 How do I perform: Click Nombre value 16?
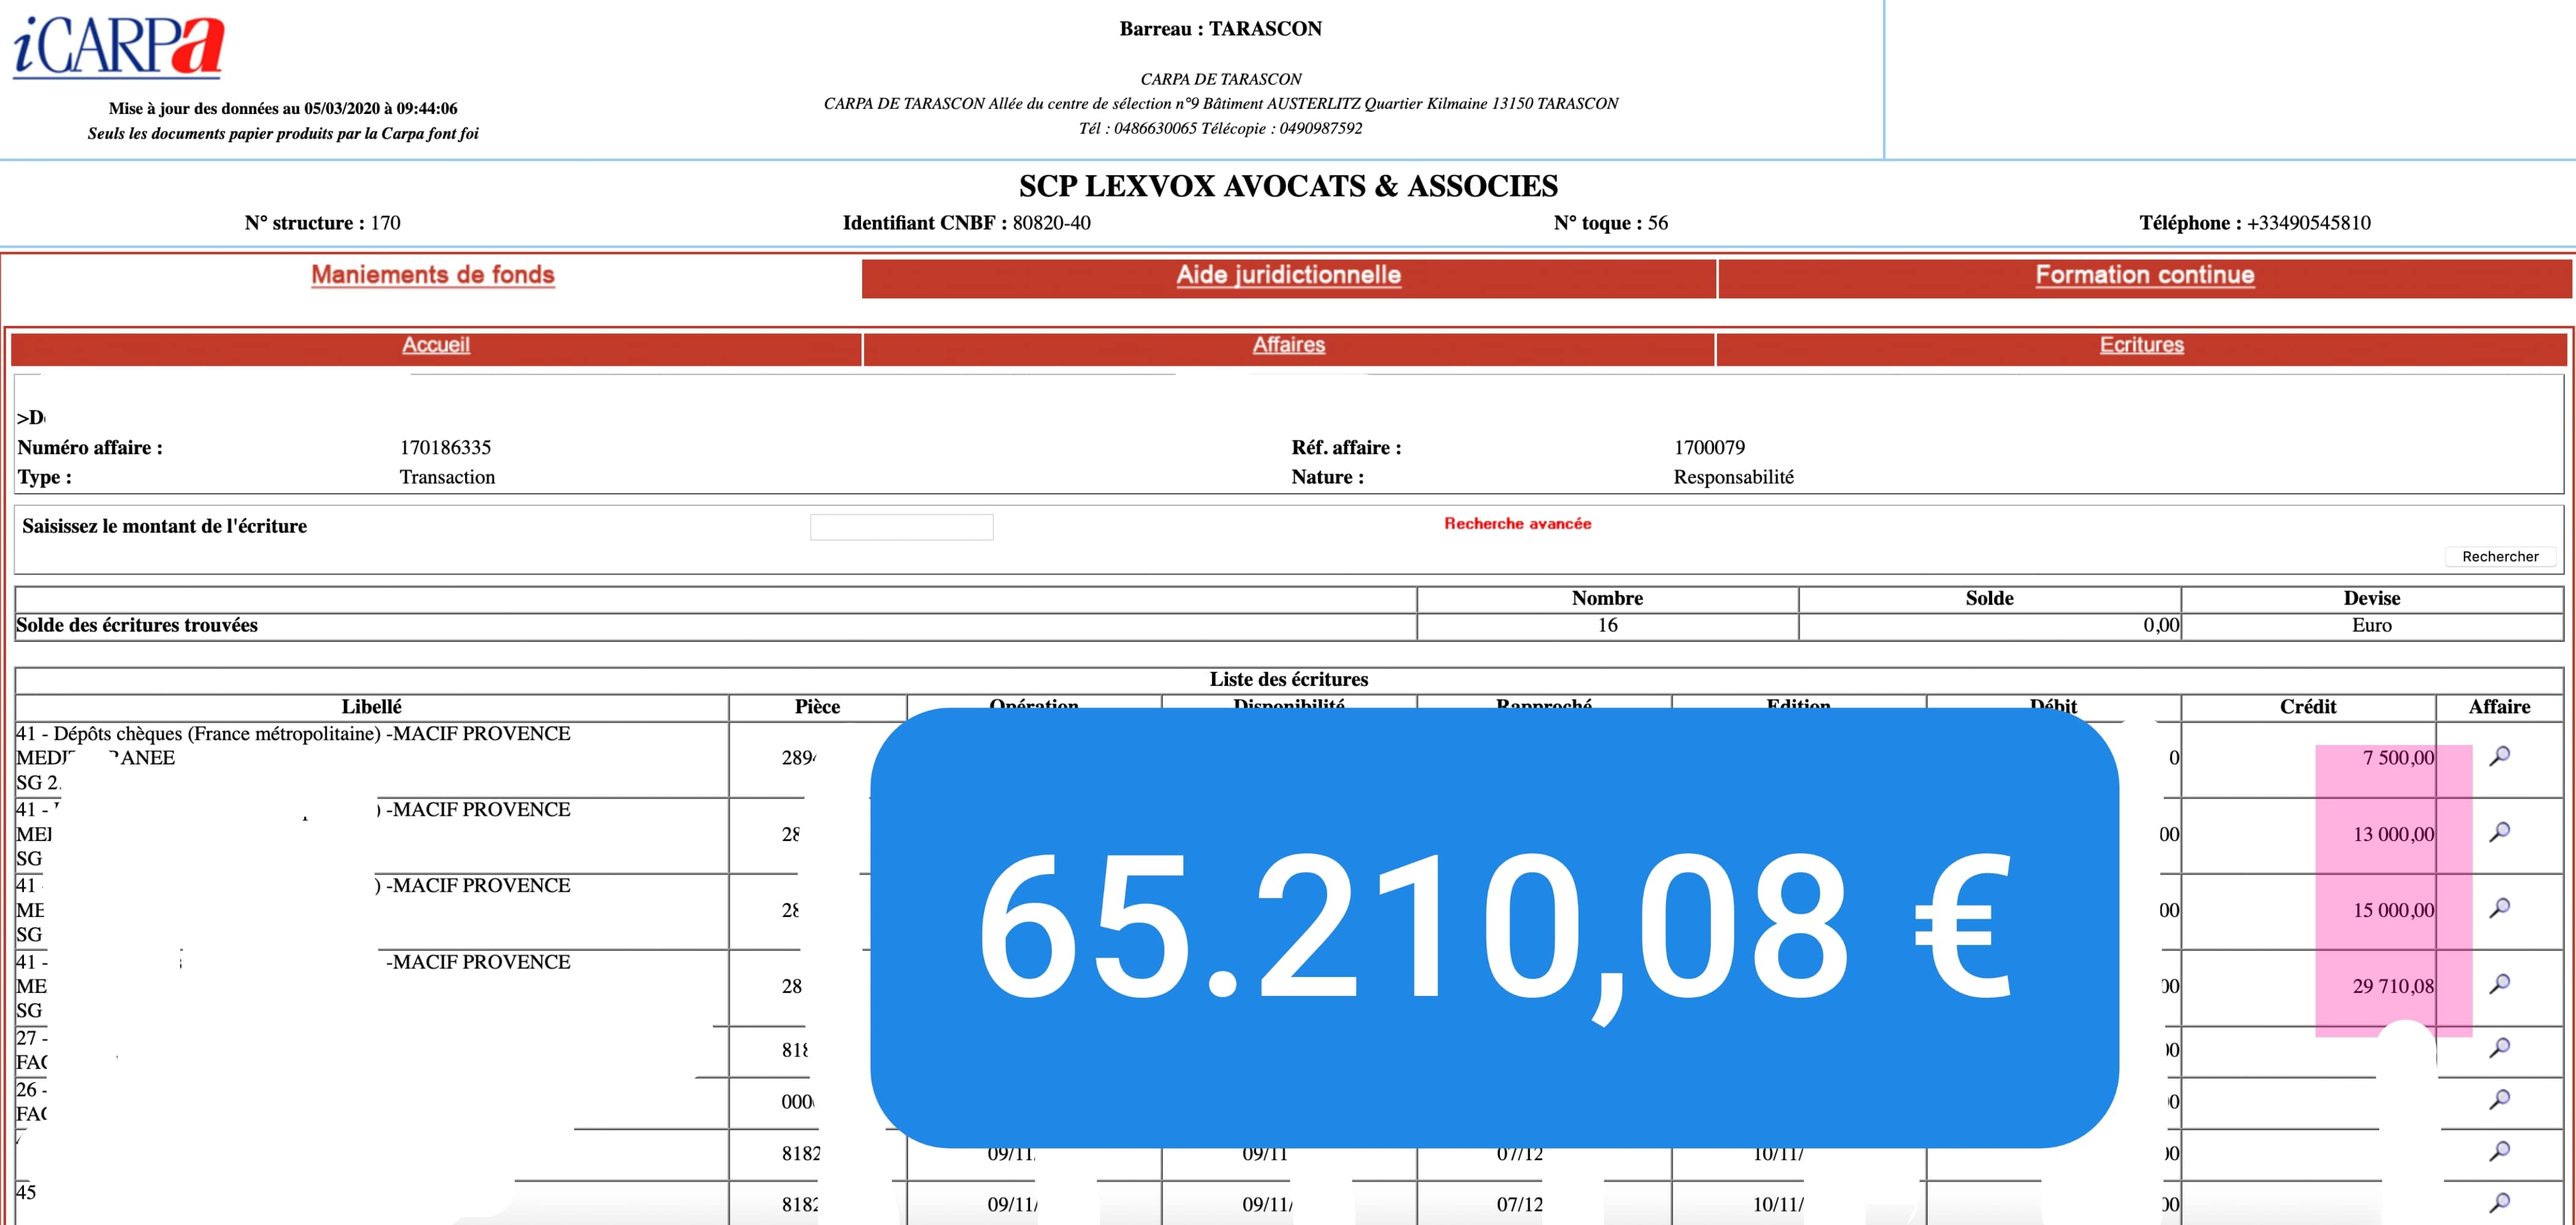click(1607, 626)
